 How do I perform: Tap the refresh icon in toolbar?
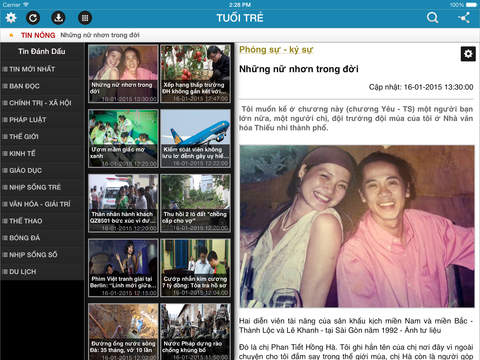tap(33, 18)
